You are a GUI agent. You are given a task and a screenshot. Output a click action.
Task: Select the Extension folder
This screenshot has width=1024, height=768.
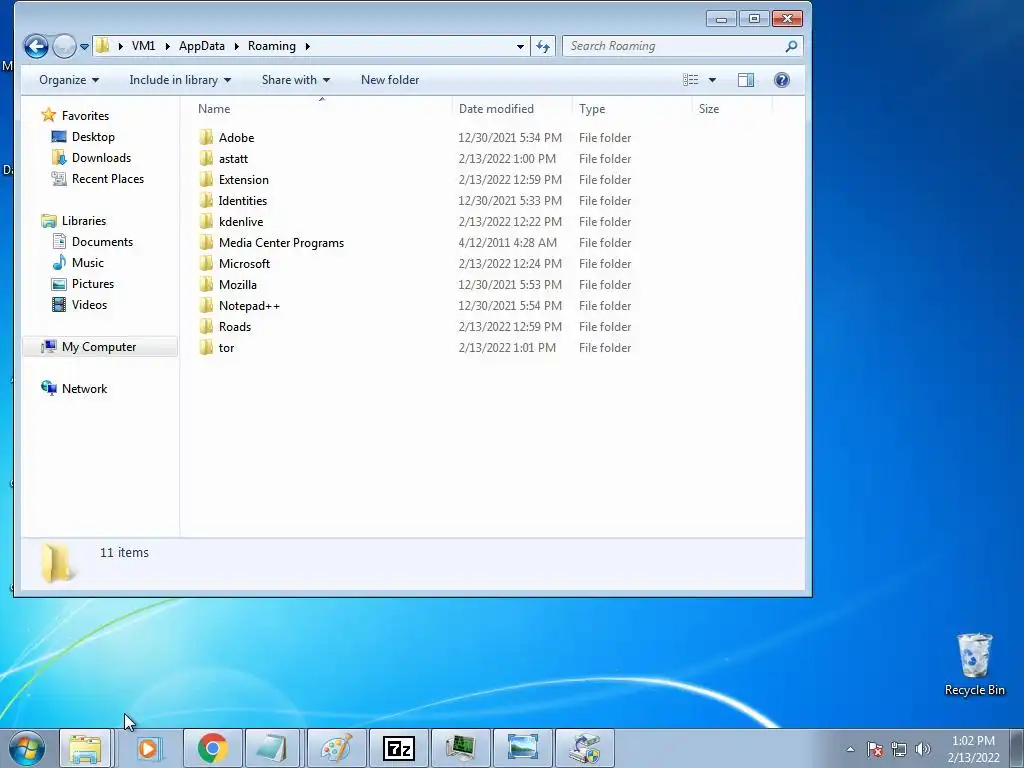[244, 180]
